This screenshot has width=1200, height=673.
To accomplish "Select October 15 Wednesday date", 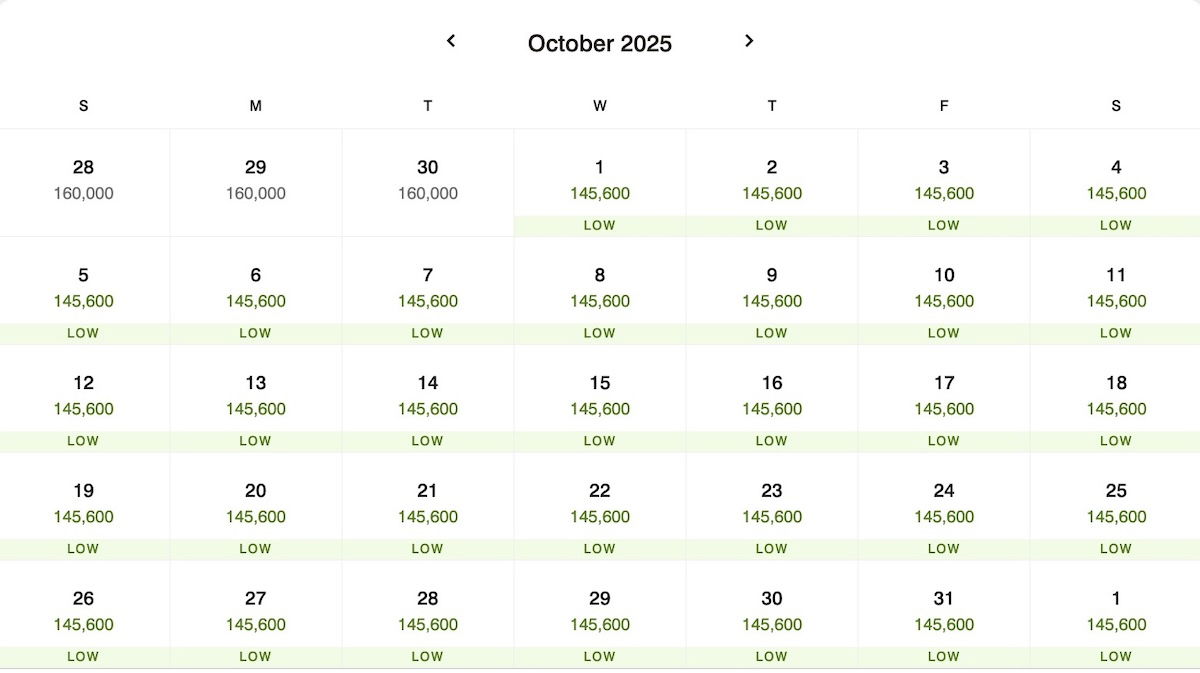I will tap(600, 399).
